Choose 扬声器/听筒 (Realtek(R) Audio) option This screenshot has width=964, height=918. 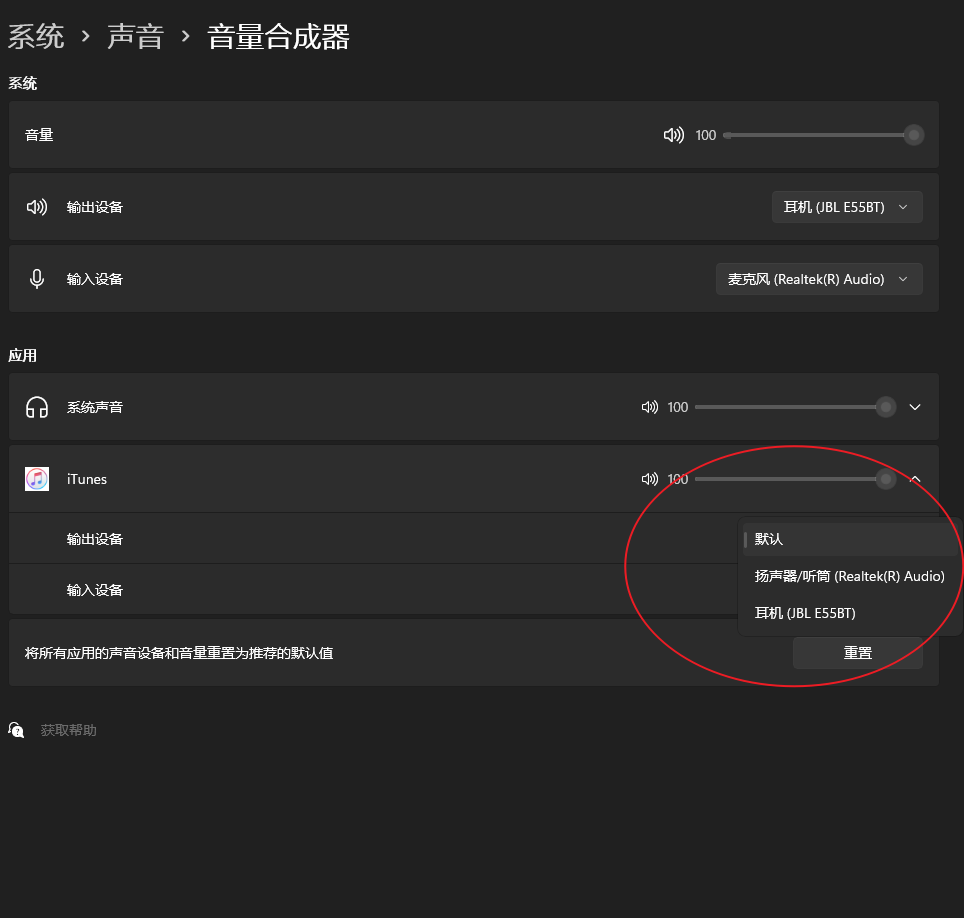click(x=849, y=576)
